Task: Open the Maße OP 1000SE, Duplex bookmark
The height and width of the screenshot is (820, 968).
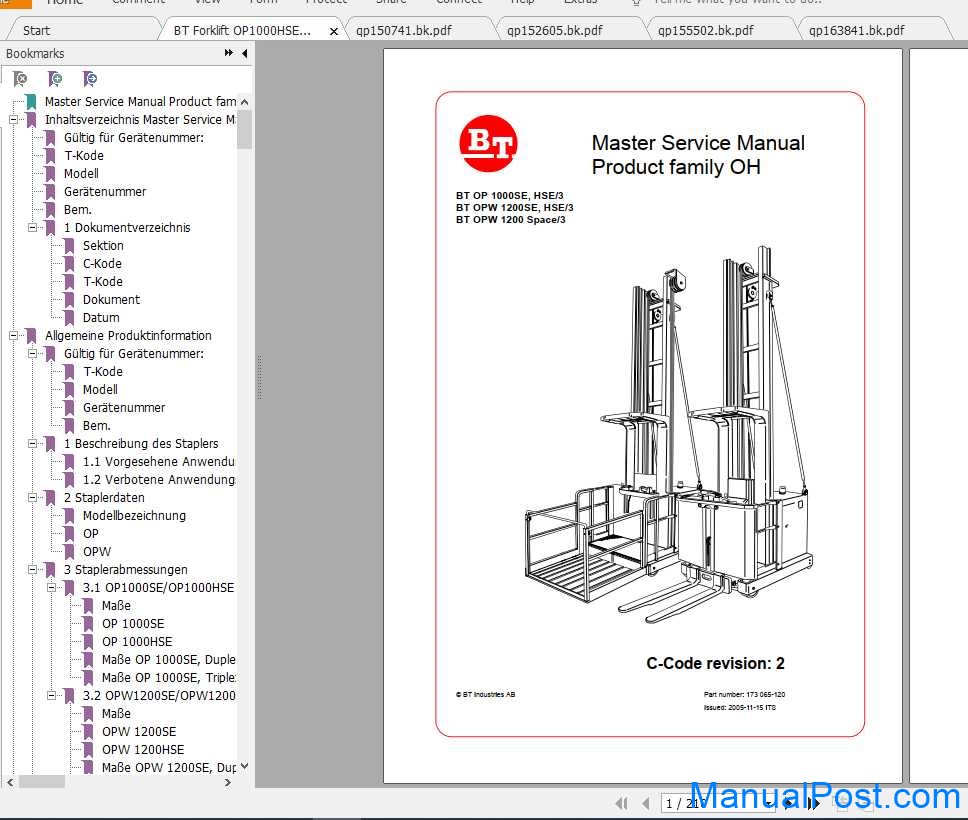Action: 169,659
